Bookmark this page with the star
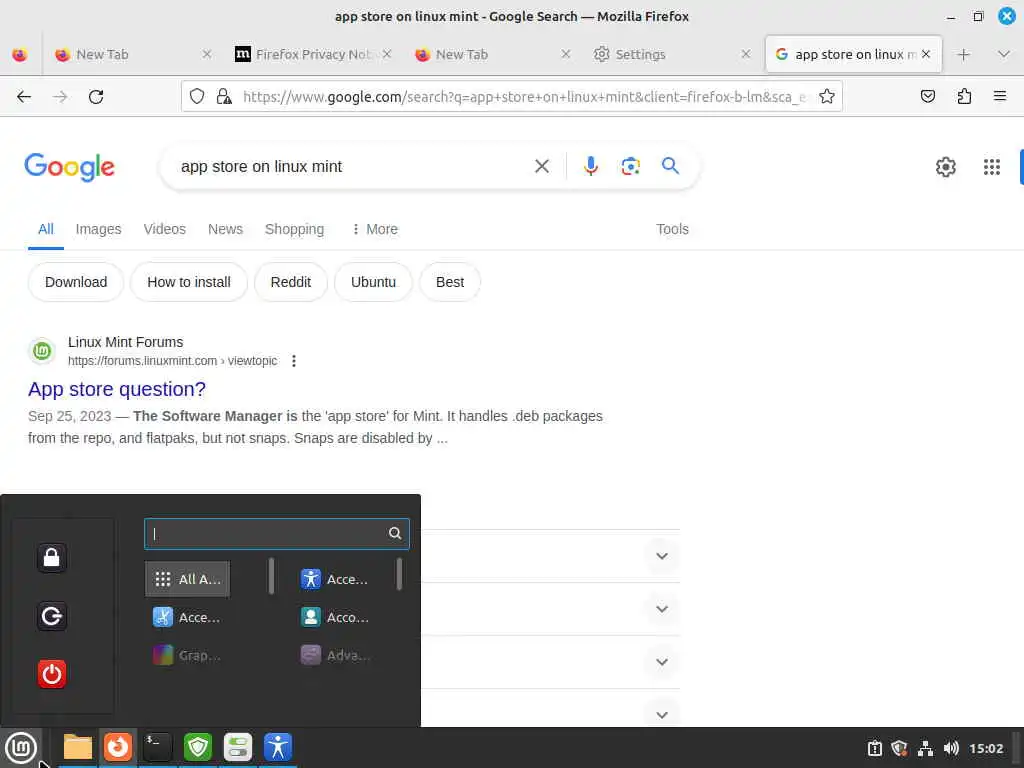1024x768 pixels. (x=827, y=97)
